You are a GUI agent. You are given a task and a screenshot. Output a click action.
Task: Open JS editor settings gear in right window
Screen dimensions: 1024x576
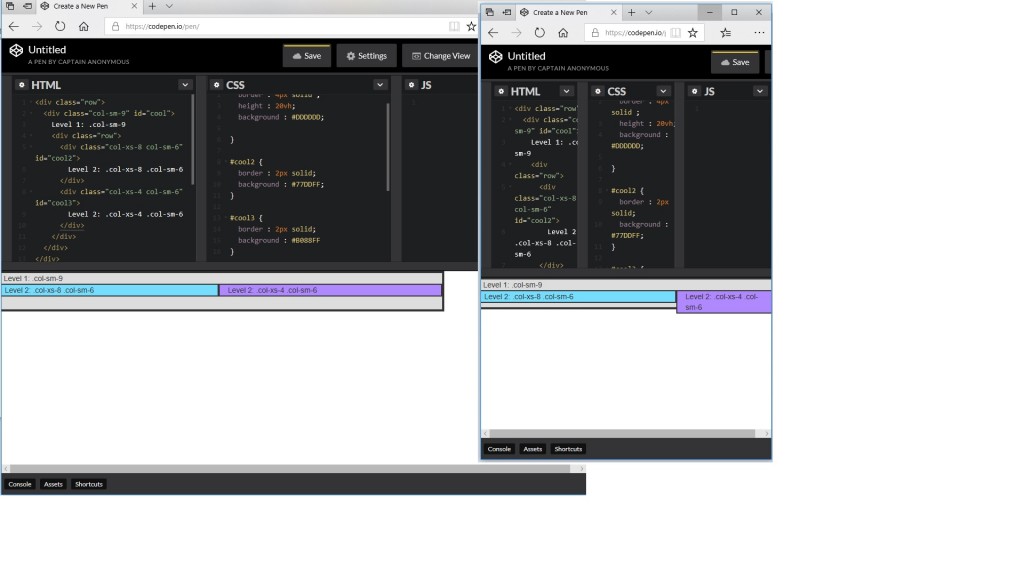pos(694,91)
